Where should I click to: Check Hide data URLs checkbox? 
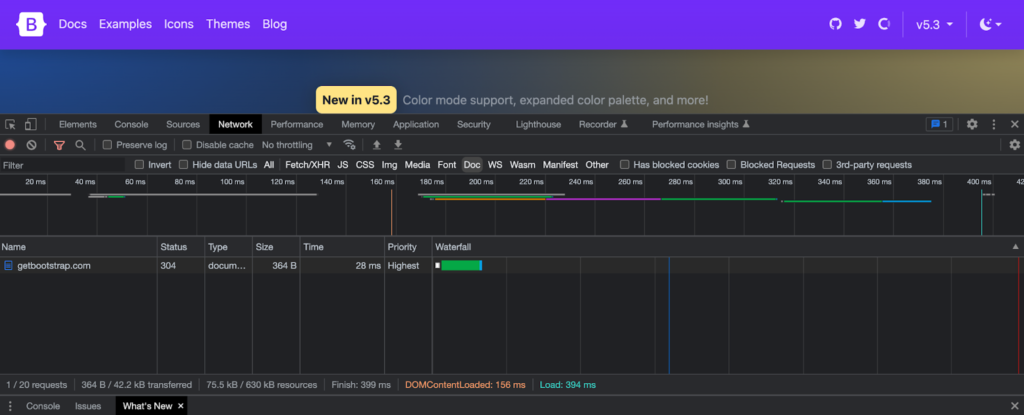184,165
